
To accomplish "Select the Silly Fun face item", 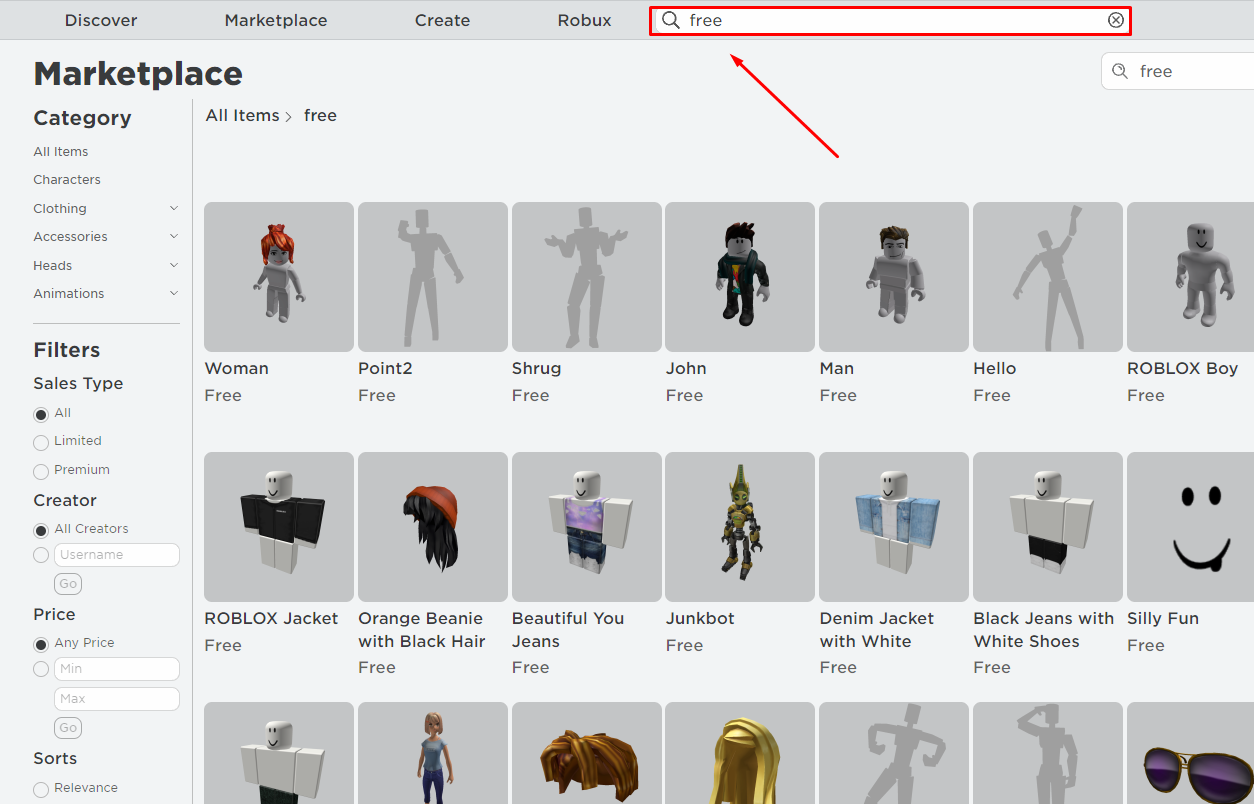I will (x=1190, y=526).
